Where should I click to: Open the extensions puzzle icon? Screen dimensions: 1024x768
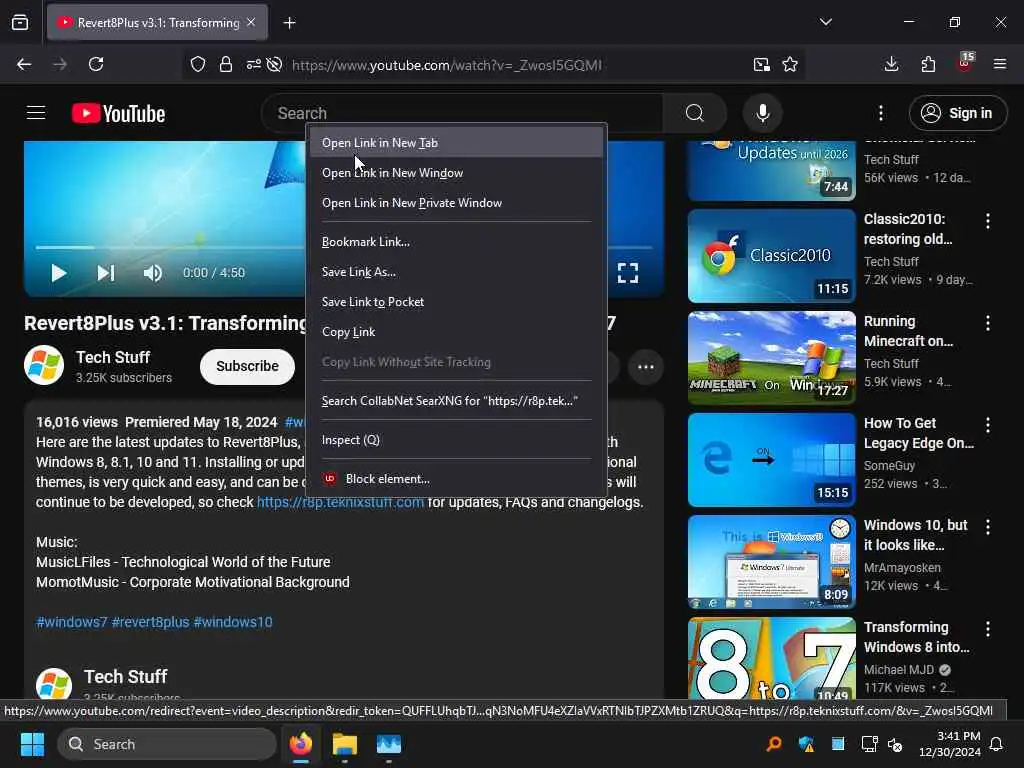tap(928, 64)
